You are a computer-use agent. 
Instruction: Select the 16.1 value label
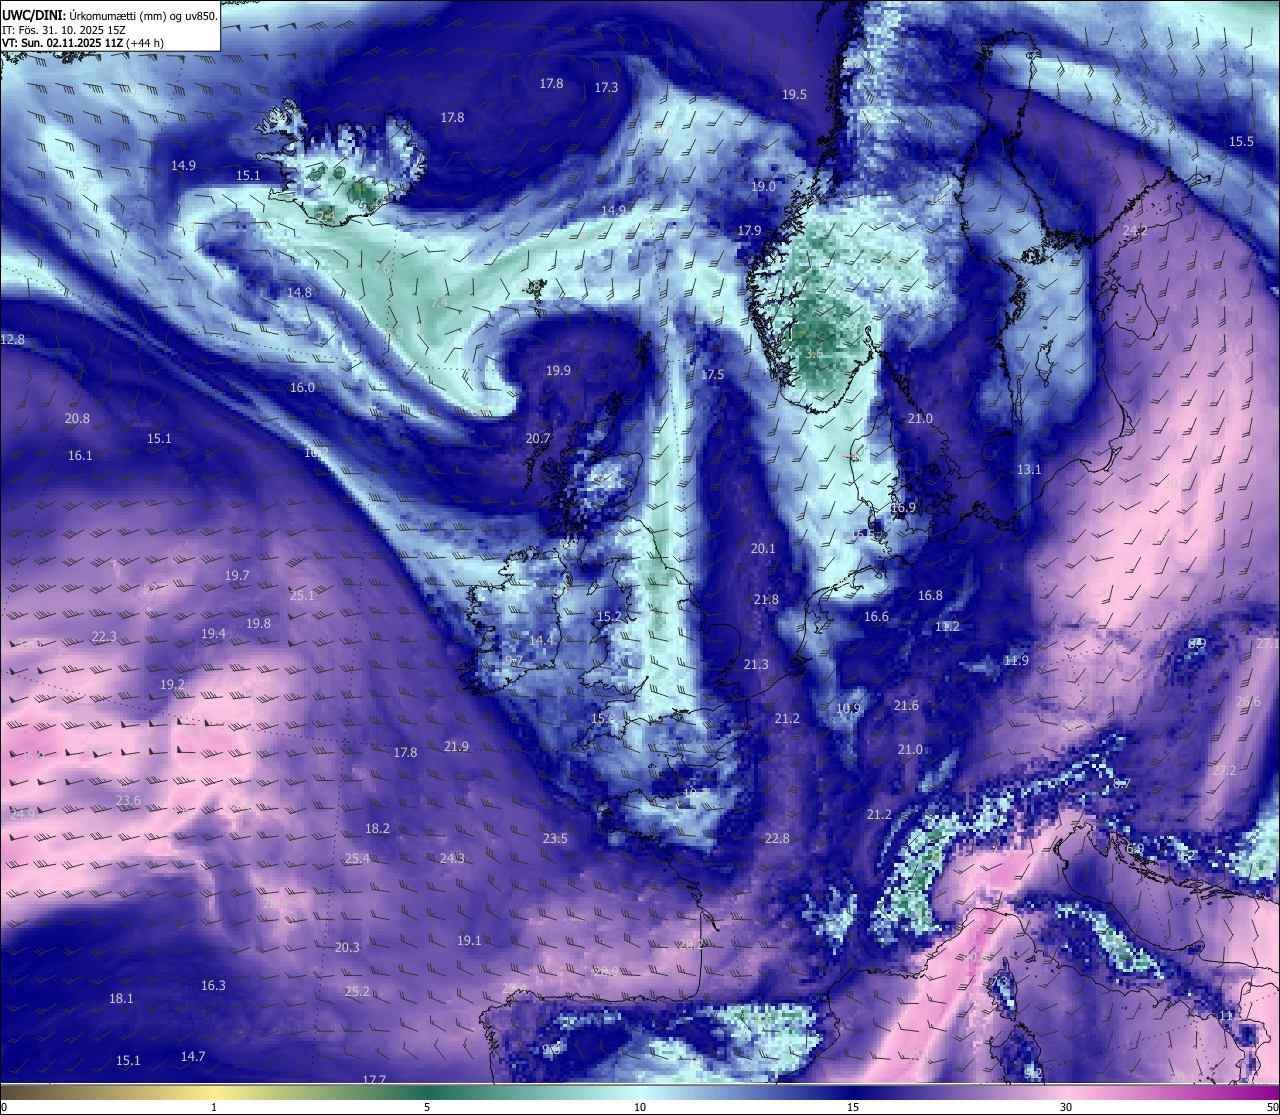point(80,456)
